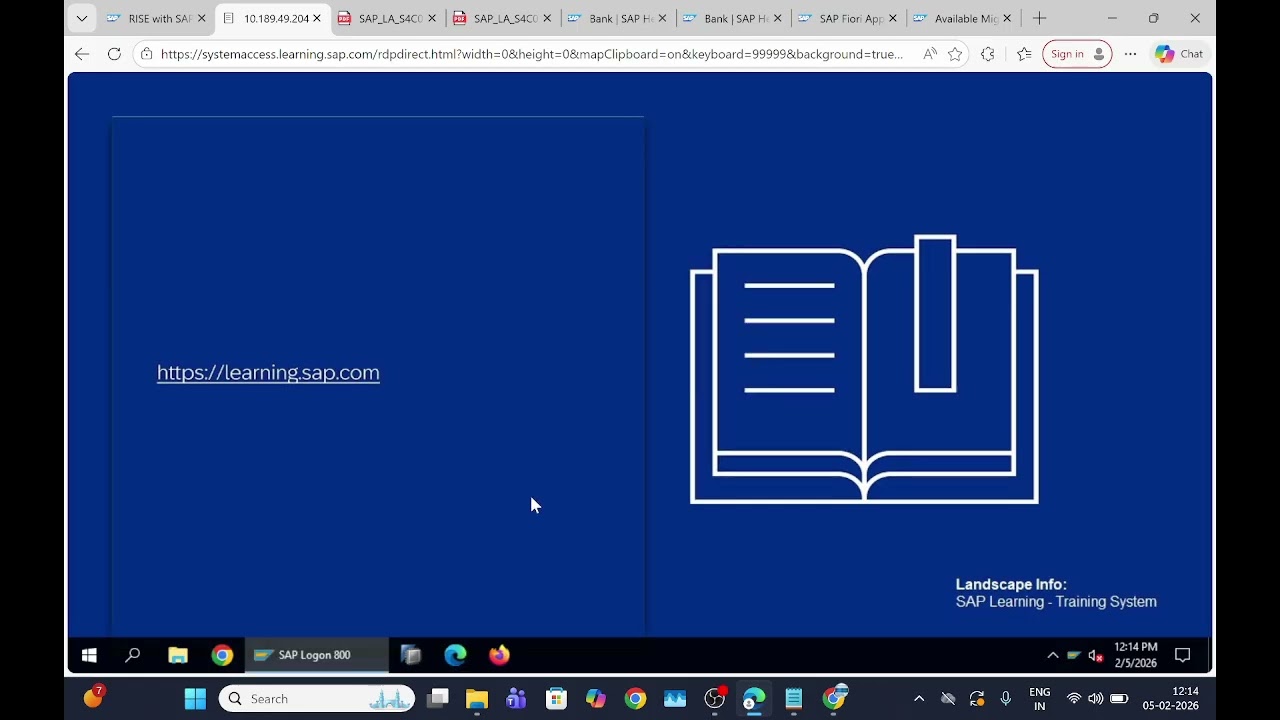Open the remote desktop Start menu
Viewport: 1280px width, 720px height.
[89, 655]
